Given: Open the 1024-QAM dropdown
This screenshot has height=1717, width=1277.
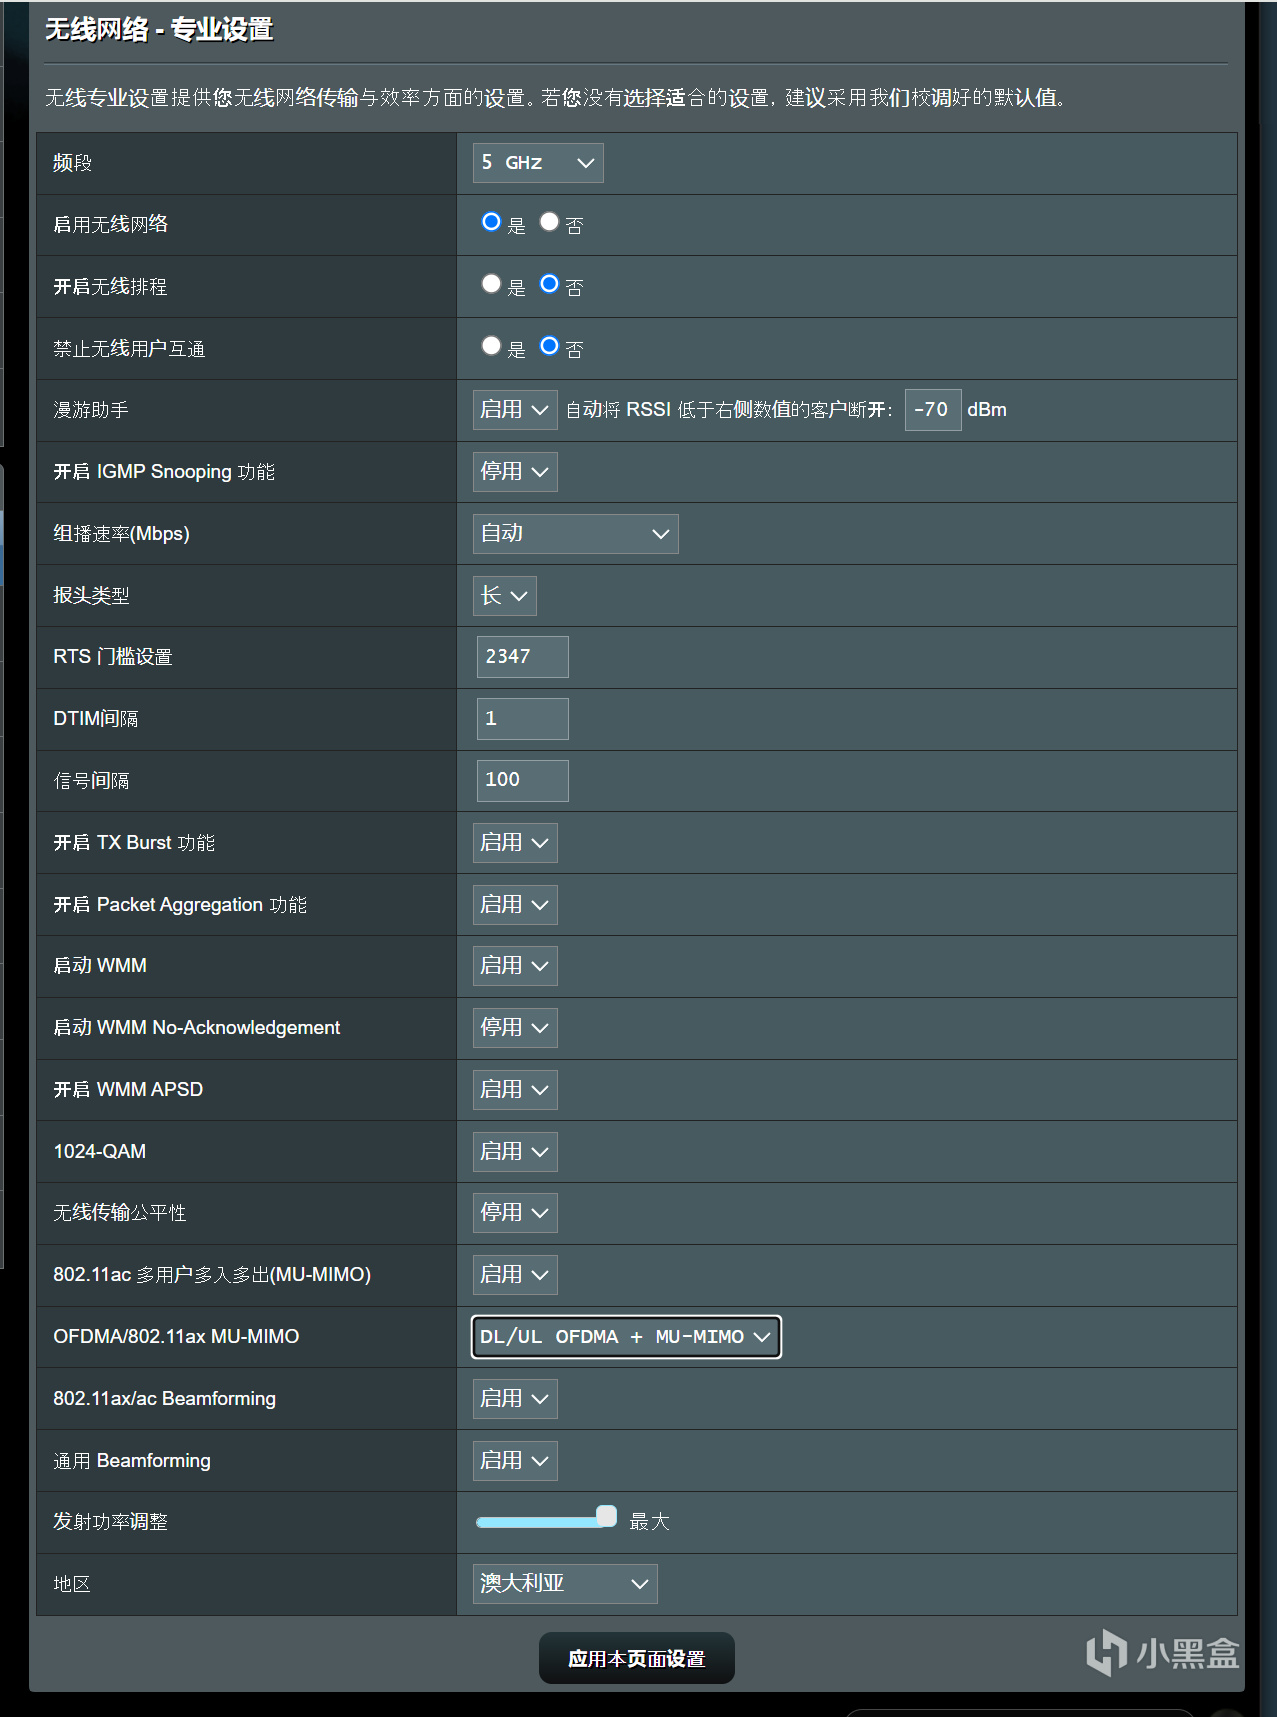Looking at the screenshot, I should (515, 1152).
